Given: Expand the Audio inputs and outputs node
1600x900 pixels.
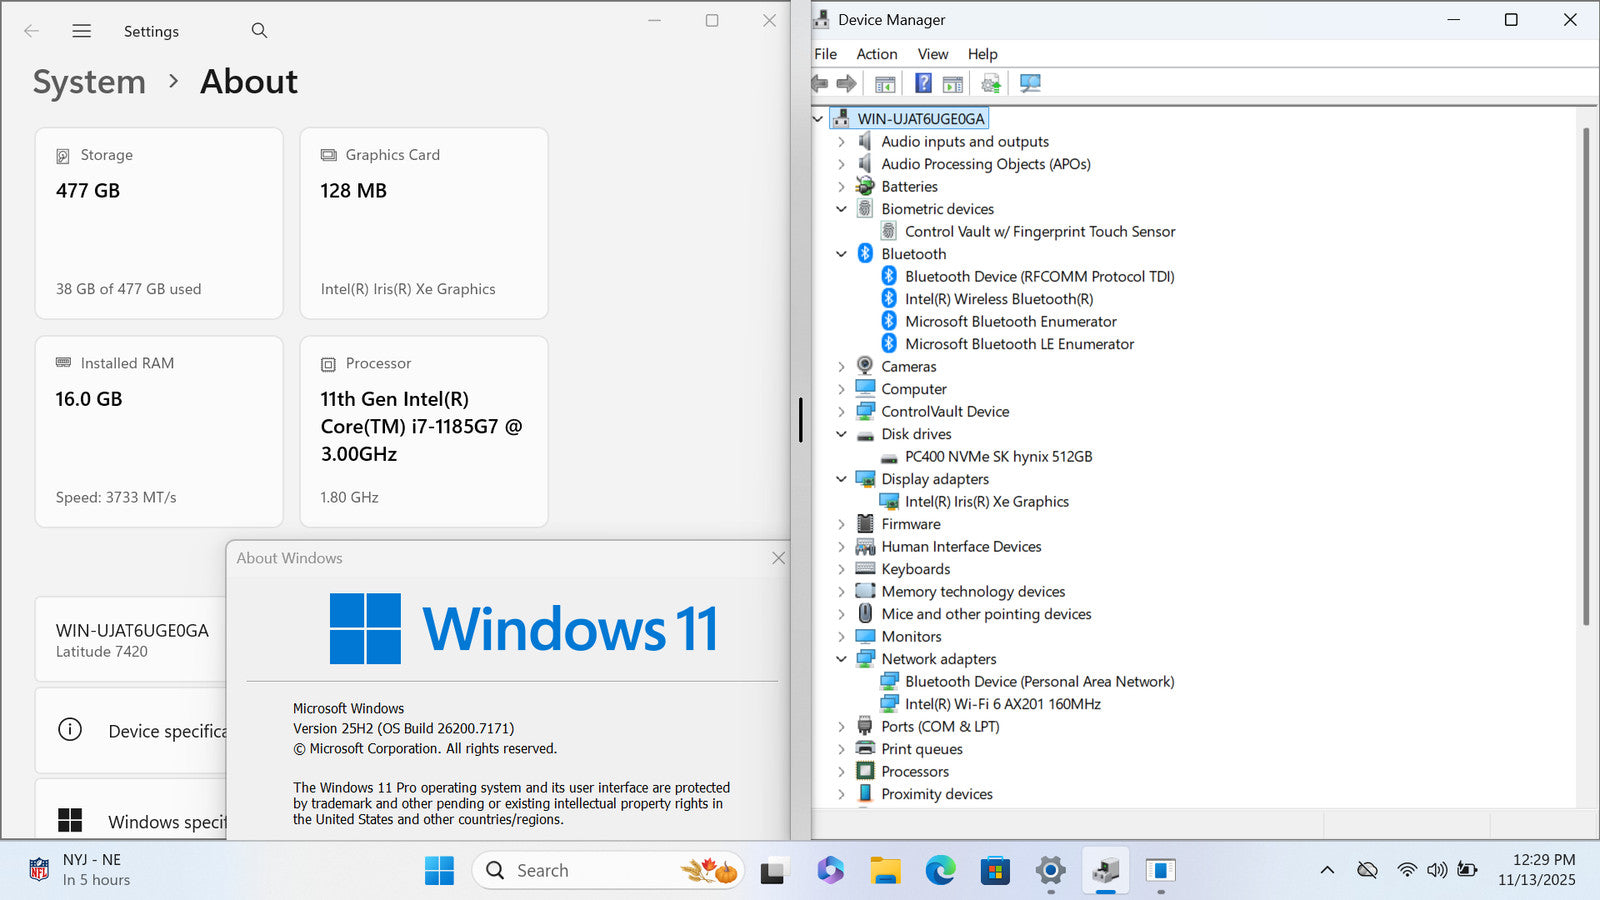Looking at the screenshot, I should click(841, 142).
